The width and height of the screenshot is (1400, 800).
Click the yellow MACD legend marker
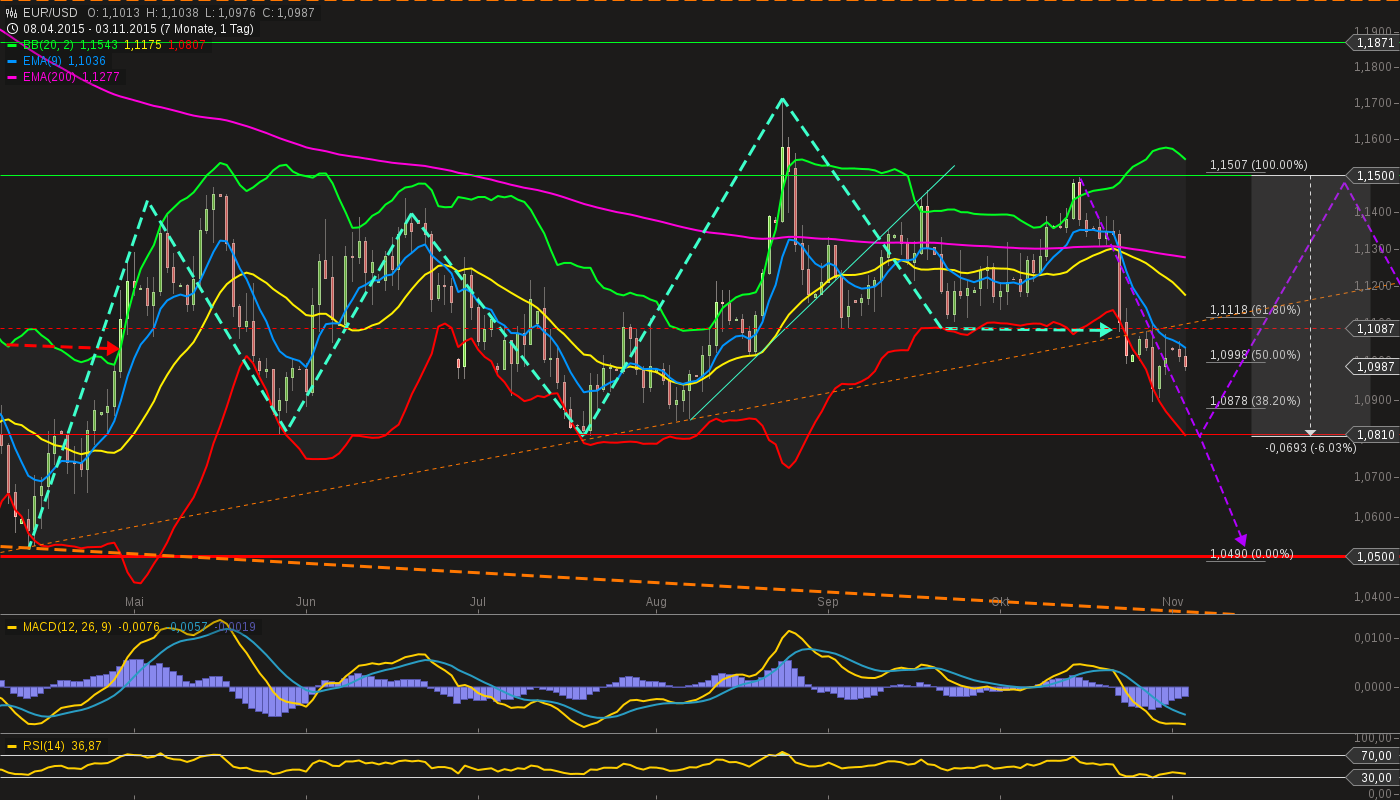point(12,627)
